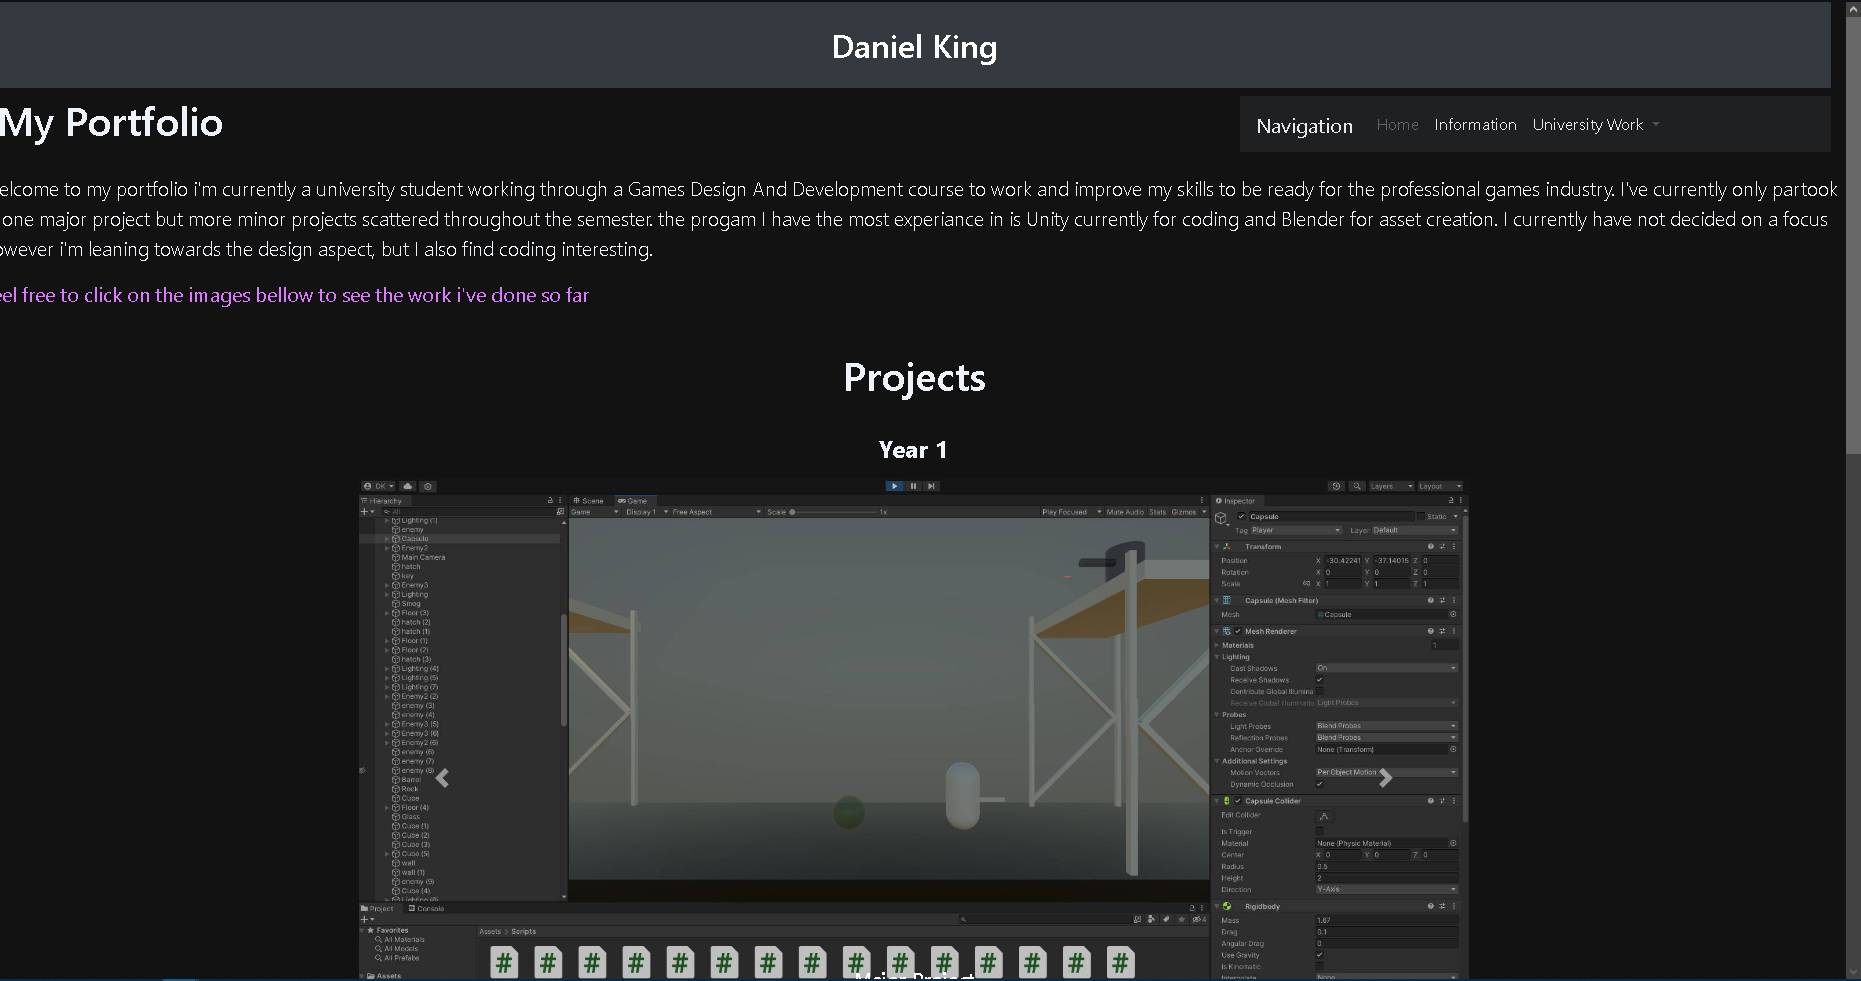This screenshot has width=1861, height=981.
Task: Open the Layers dropdown in Unity
Action: pyautogui.click(x=1391, y=486)
